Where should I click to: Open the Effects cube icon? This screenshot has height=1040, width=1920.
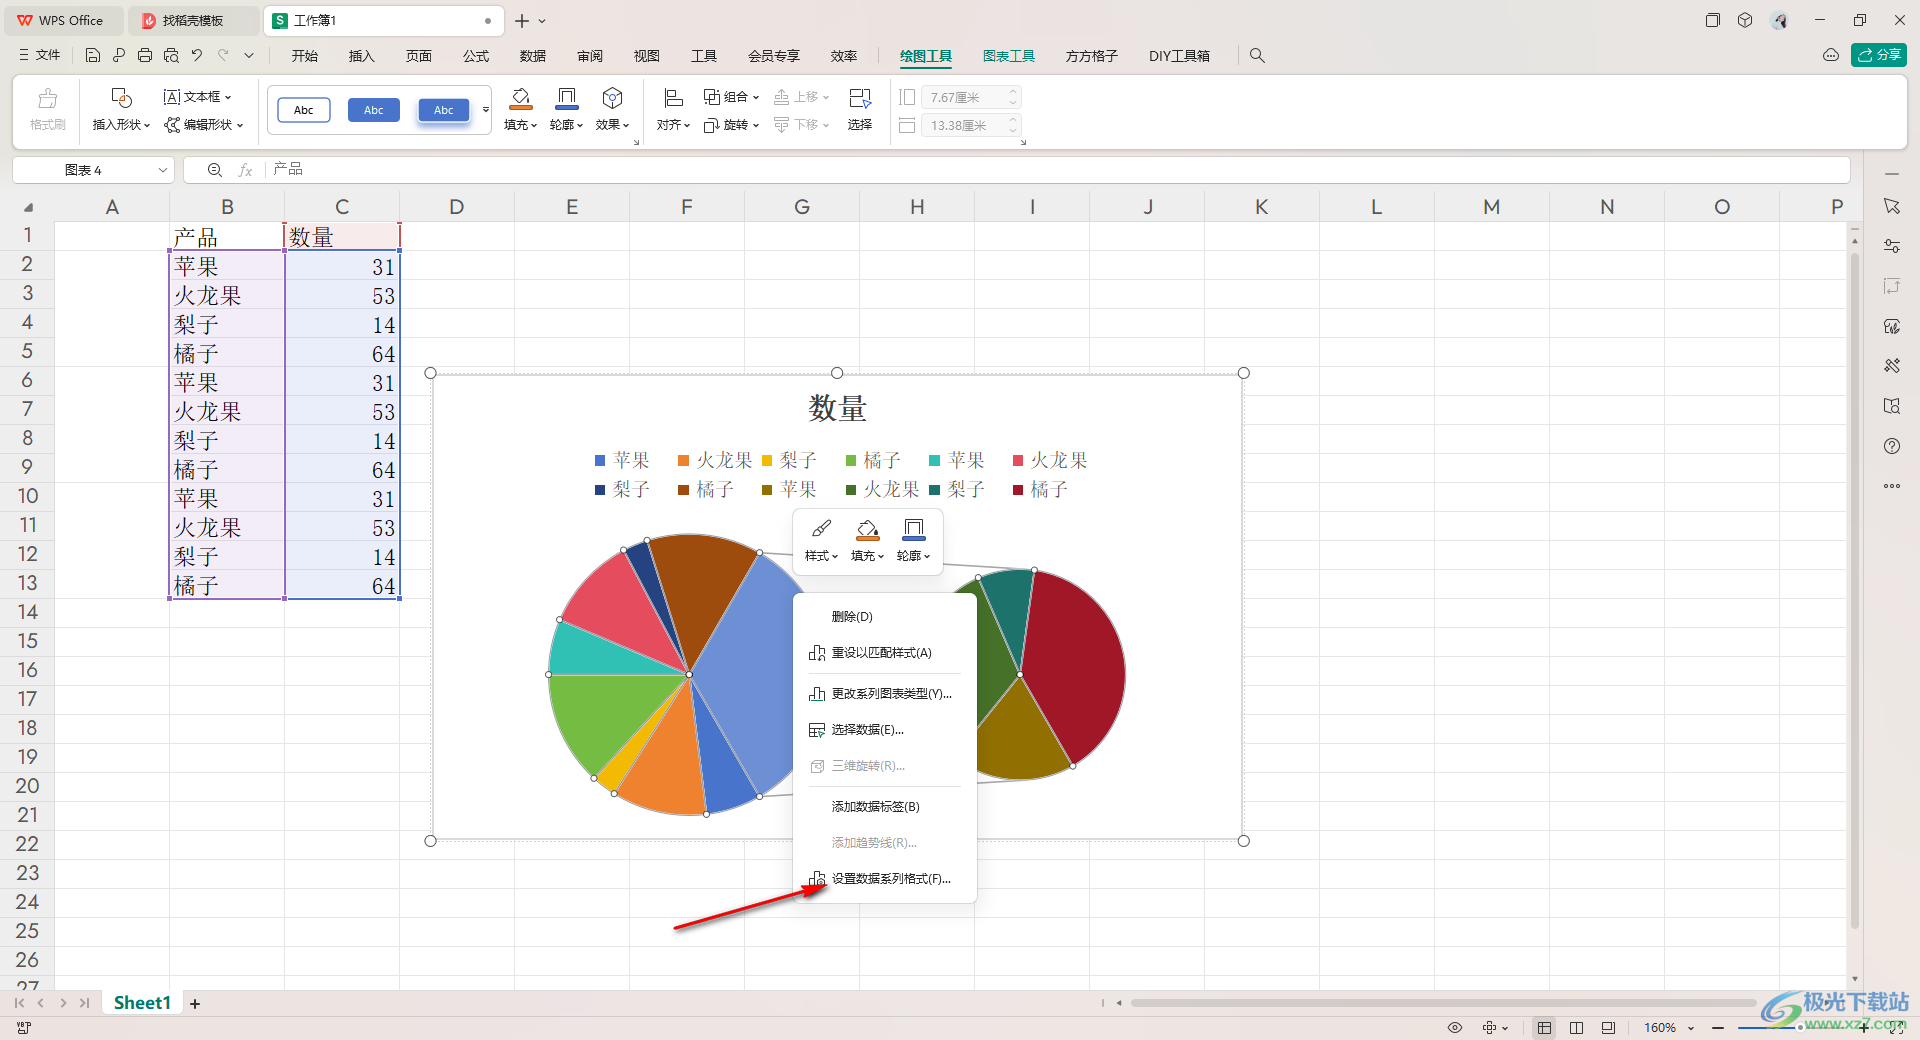point(612,98)
